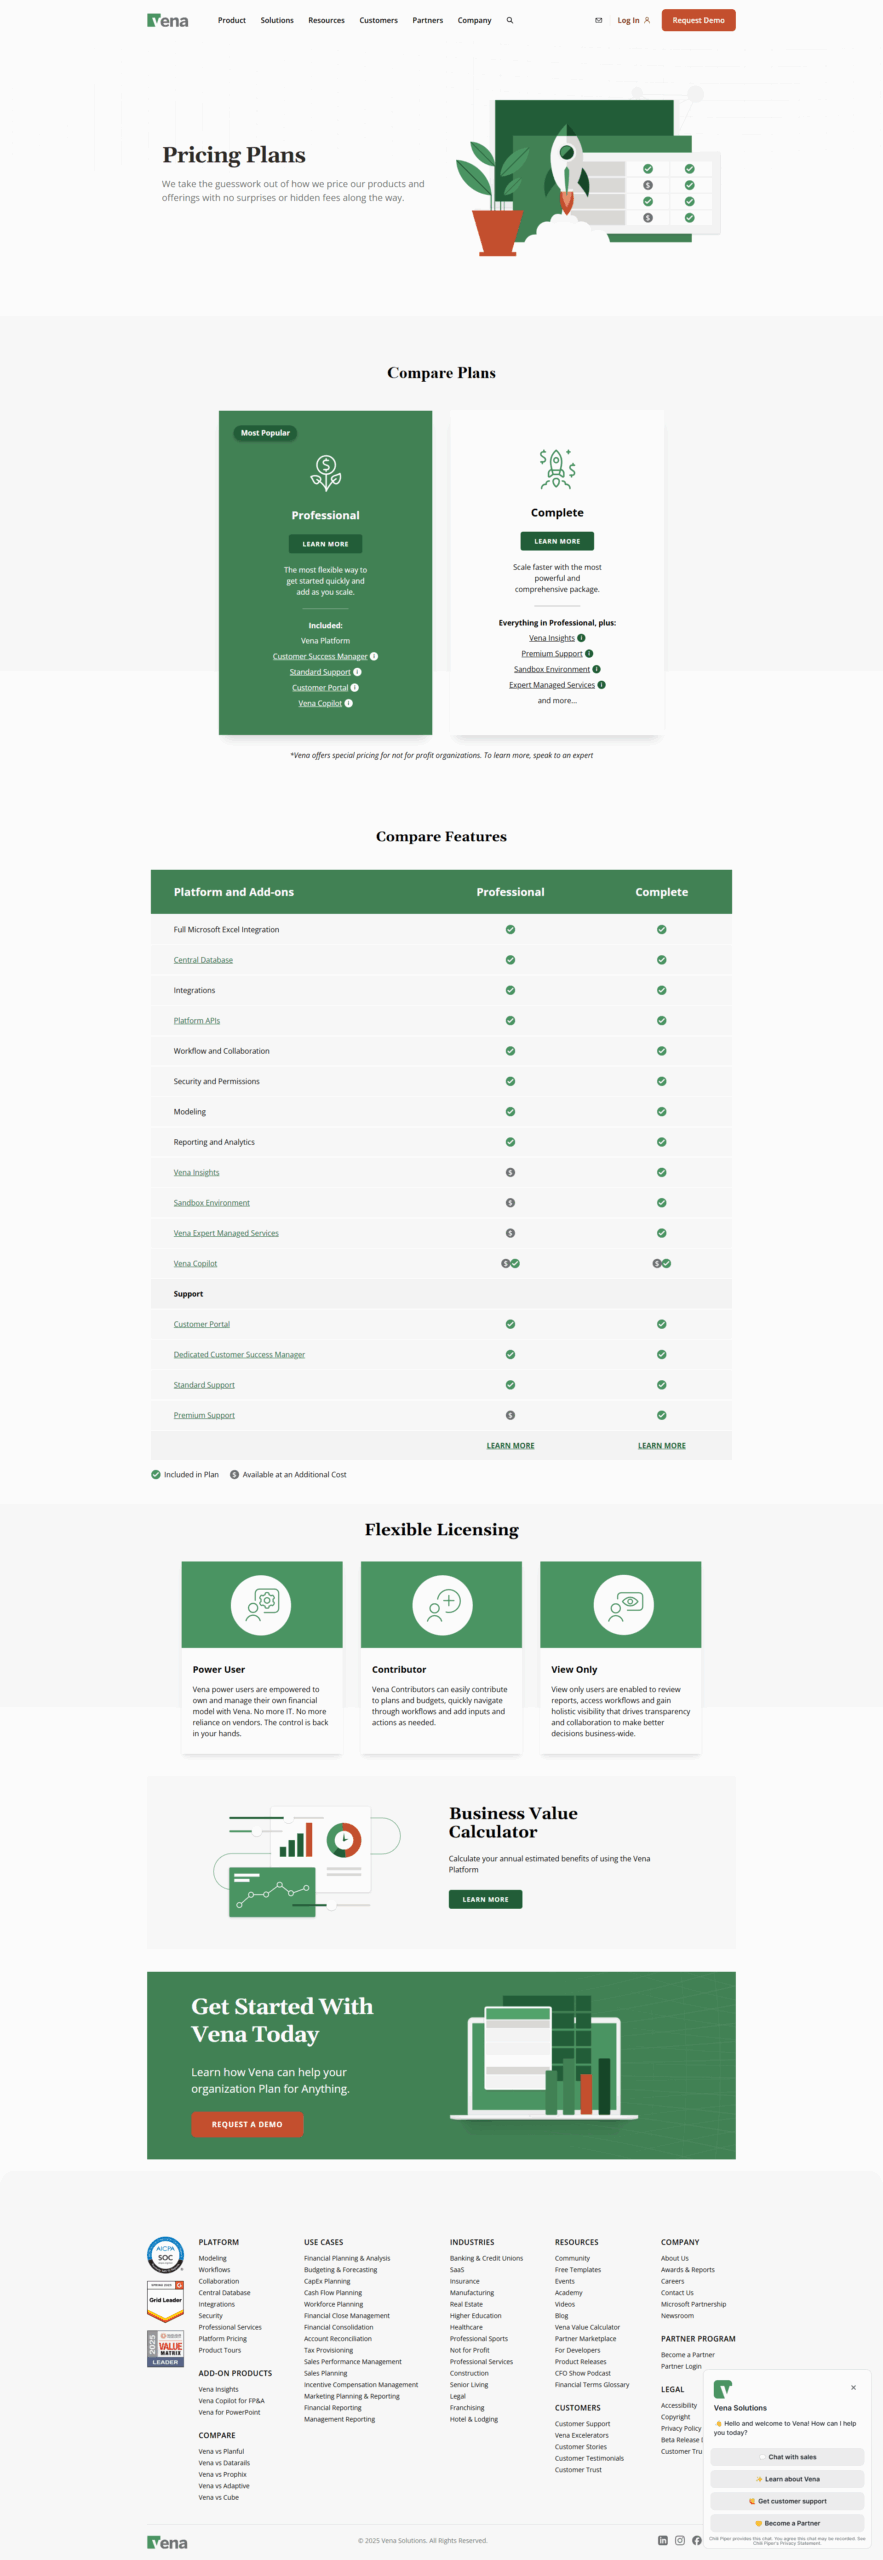
Task: Click the Vena logo in the footer
Action: tap(167, 2542)
